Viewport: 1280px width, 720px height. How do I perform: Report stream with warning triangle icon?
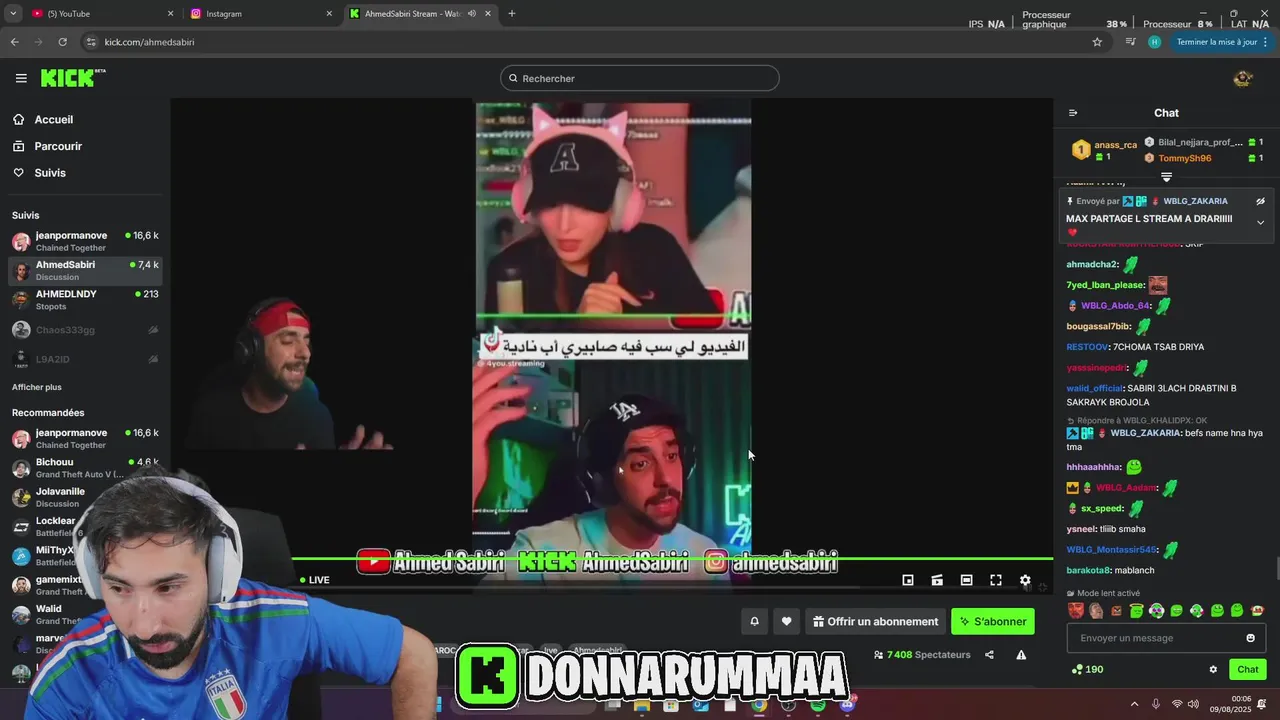(x=1021, y=655)
